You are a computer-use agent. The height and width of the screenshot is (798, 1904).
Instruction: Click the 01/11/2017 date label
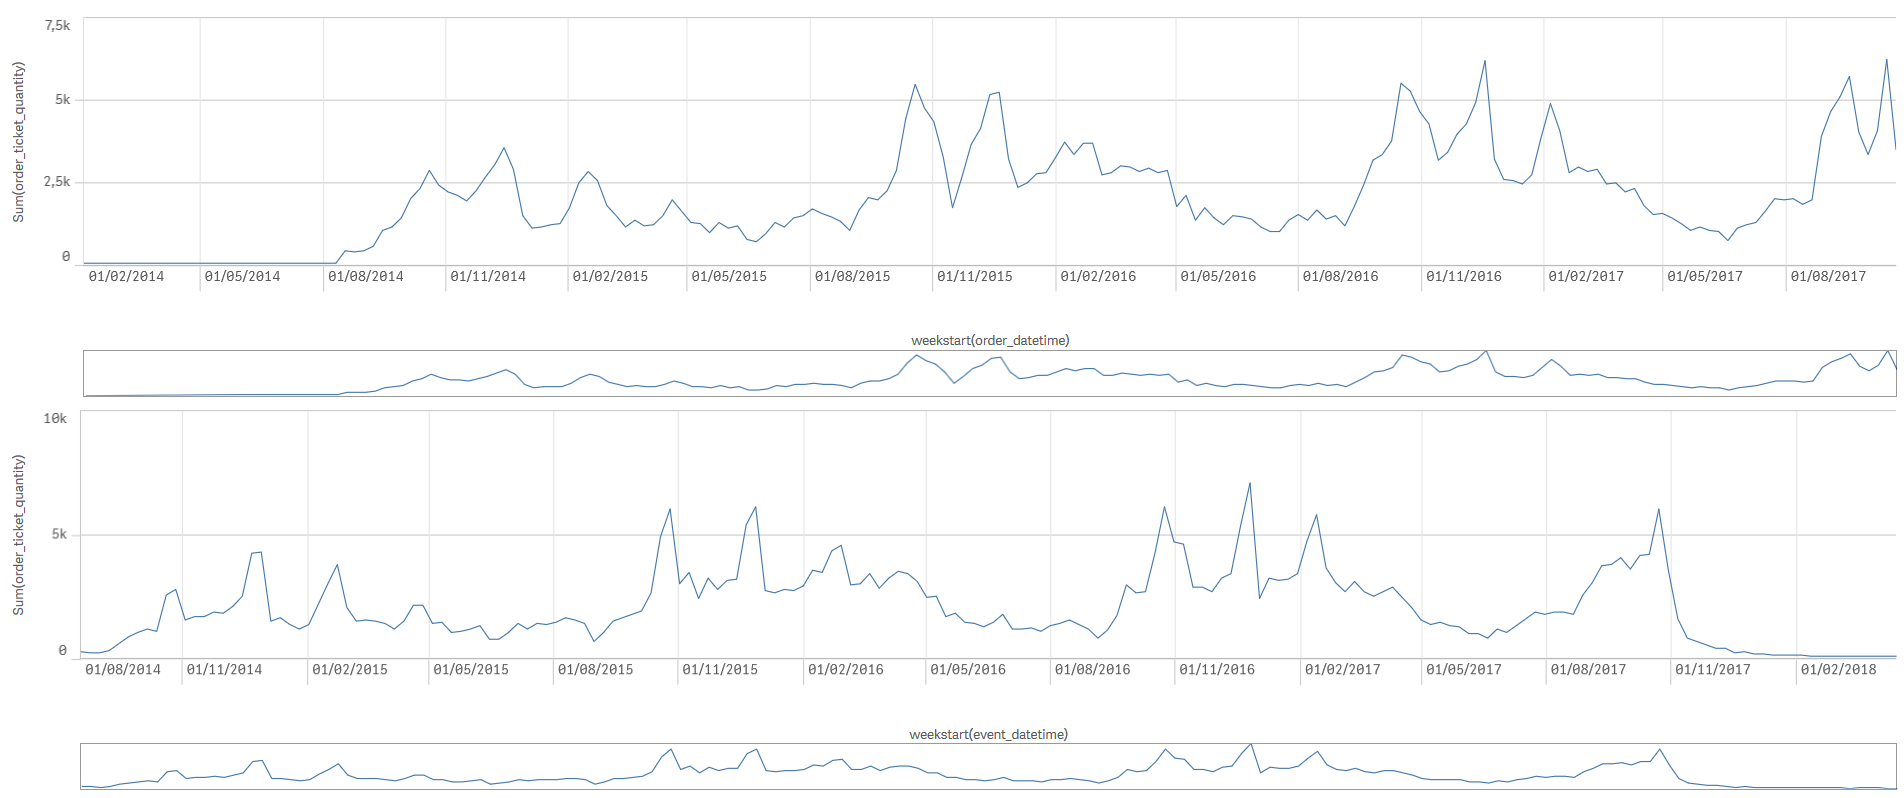[1713, 669]
